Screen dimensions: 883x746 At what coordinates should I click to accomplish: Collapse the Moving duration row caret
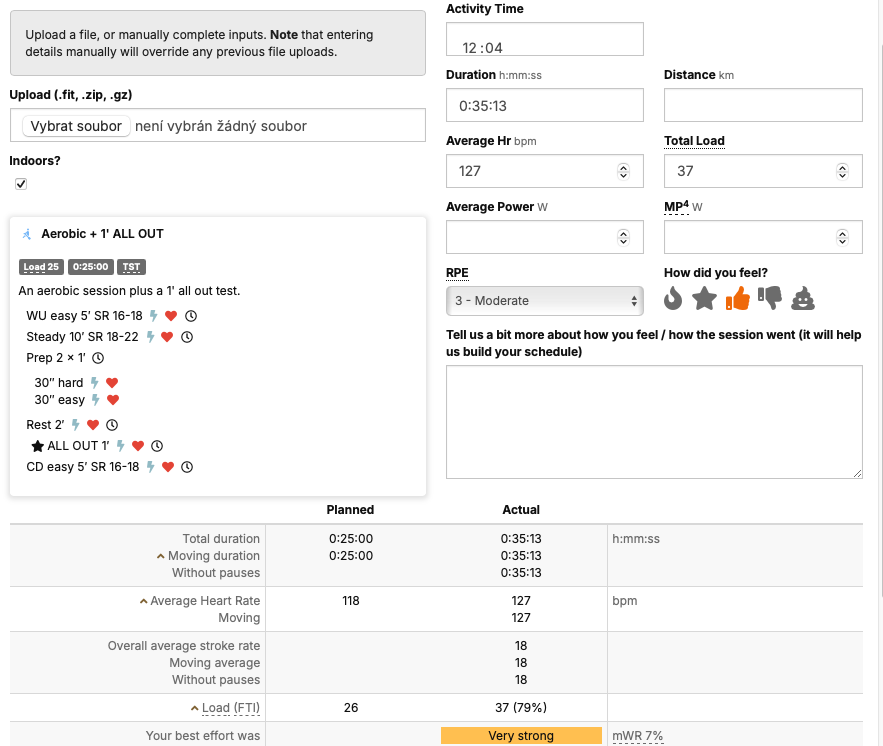click(x=160, y=556)
